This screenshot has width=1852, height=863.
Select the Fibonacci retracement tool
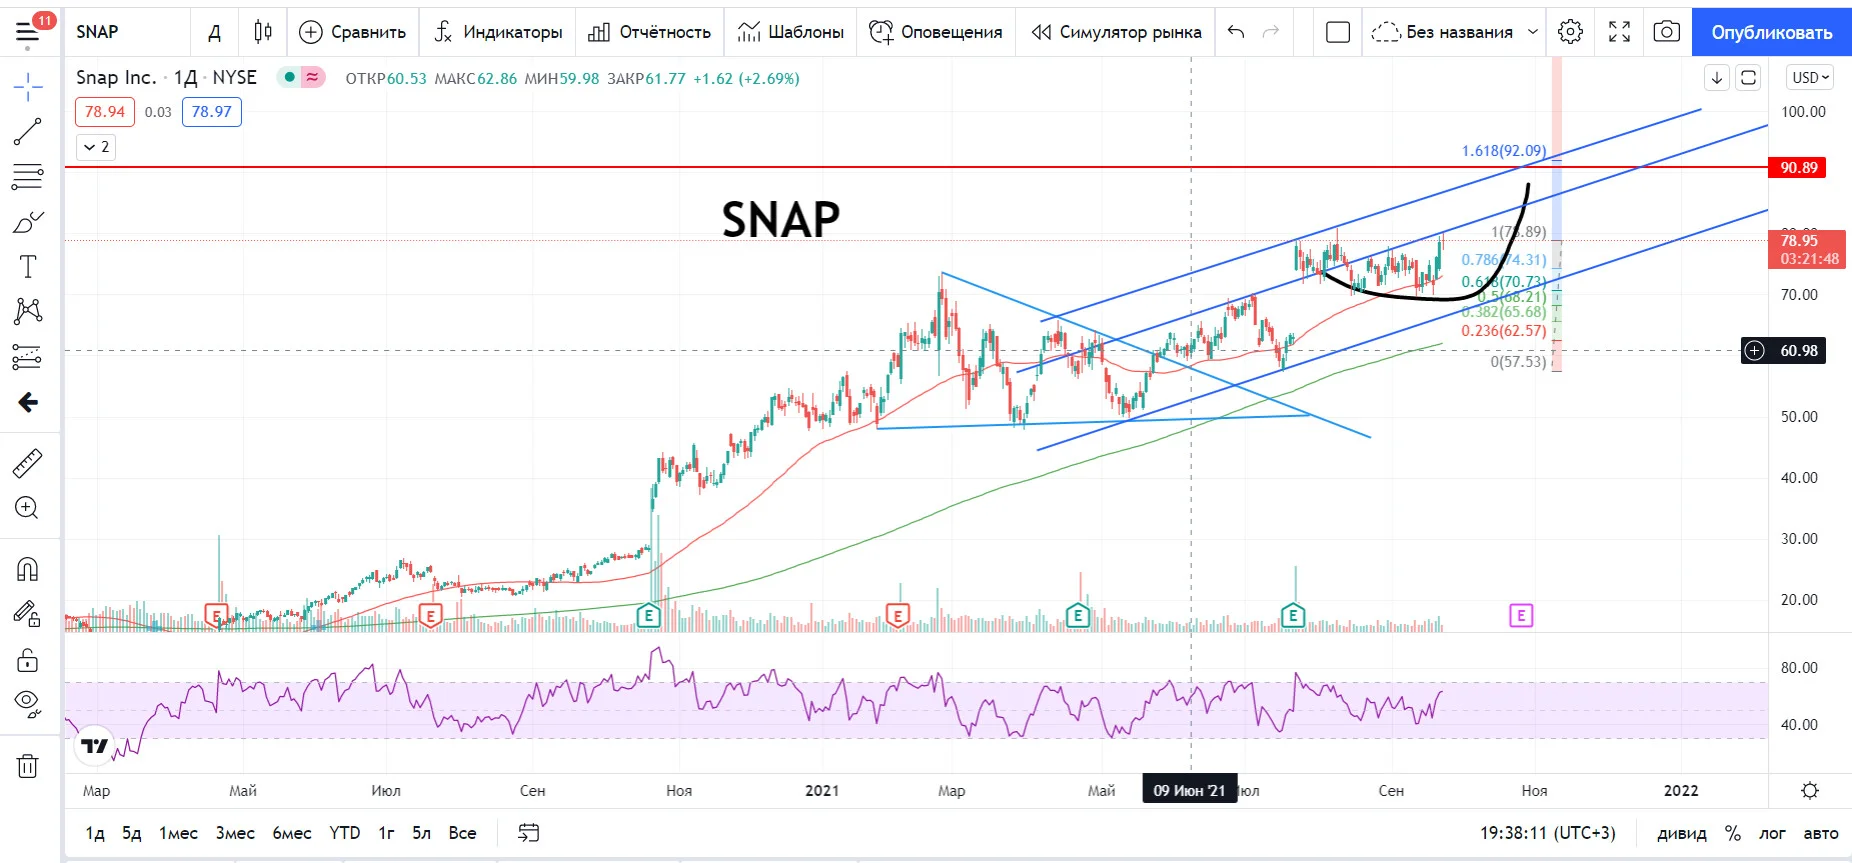[x=28, y=177]
